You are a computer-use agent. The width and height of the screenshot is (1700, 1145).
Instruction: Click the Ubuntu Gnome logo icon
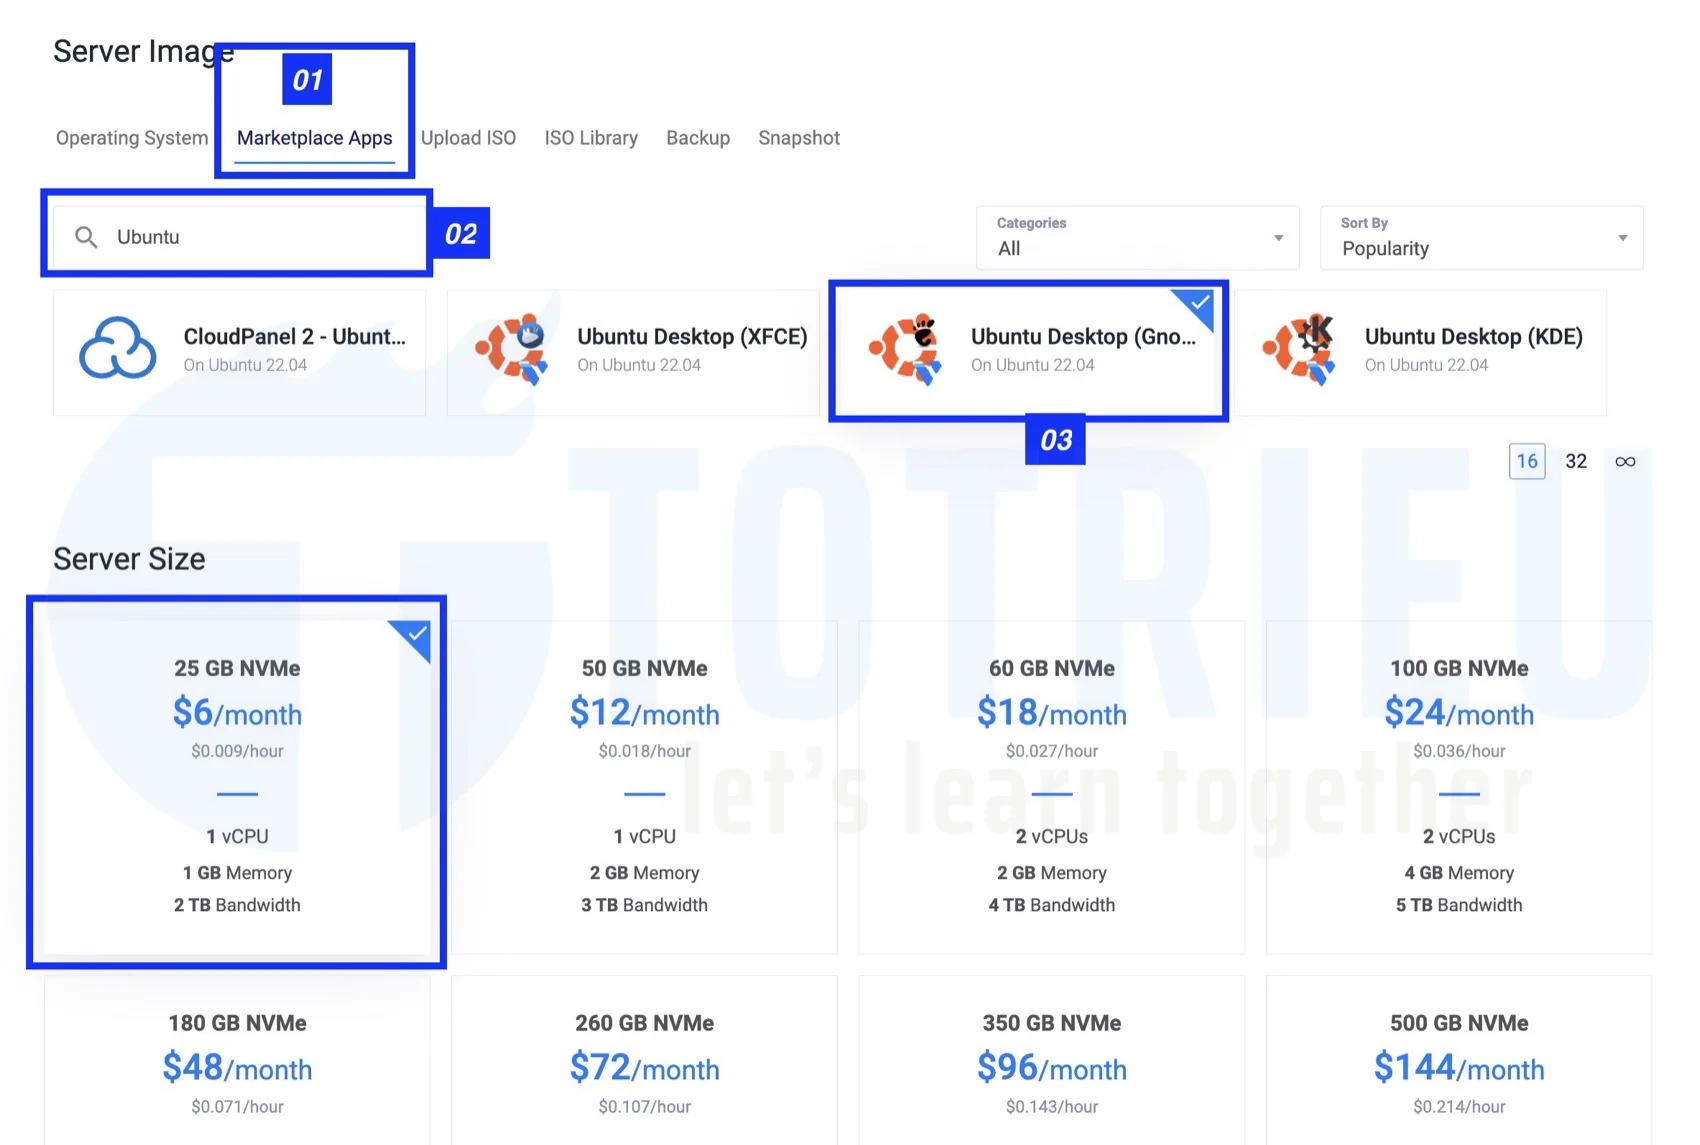click(906, 349)
